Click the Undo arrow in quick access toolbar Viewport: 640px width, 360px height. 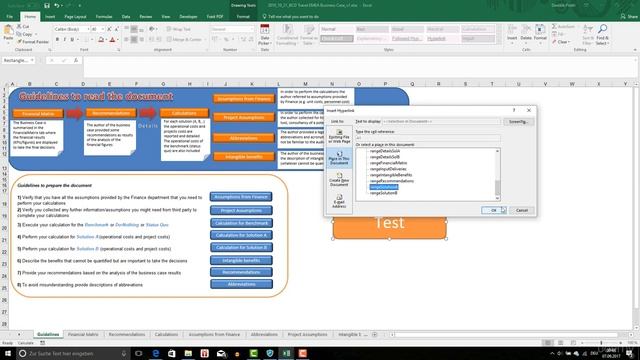click(x=57, y=6)
